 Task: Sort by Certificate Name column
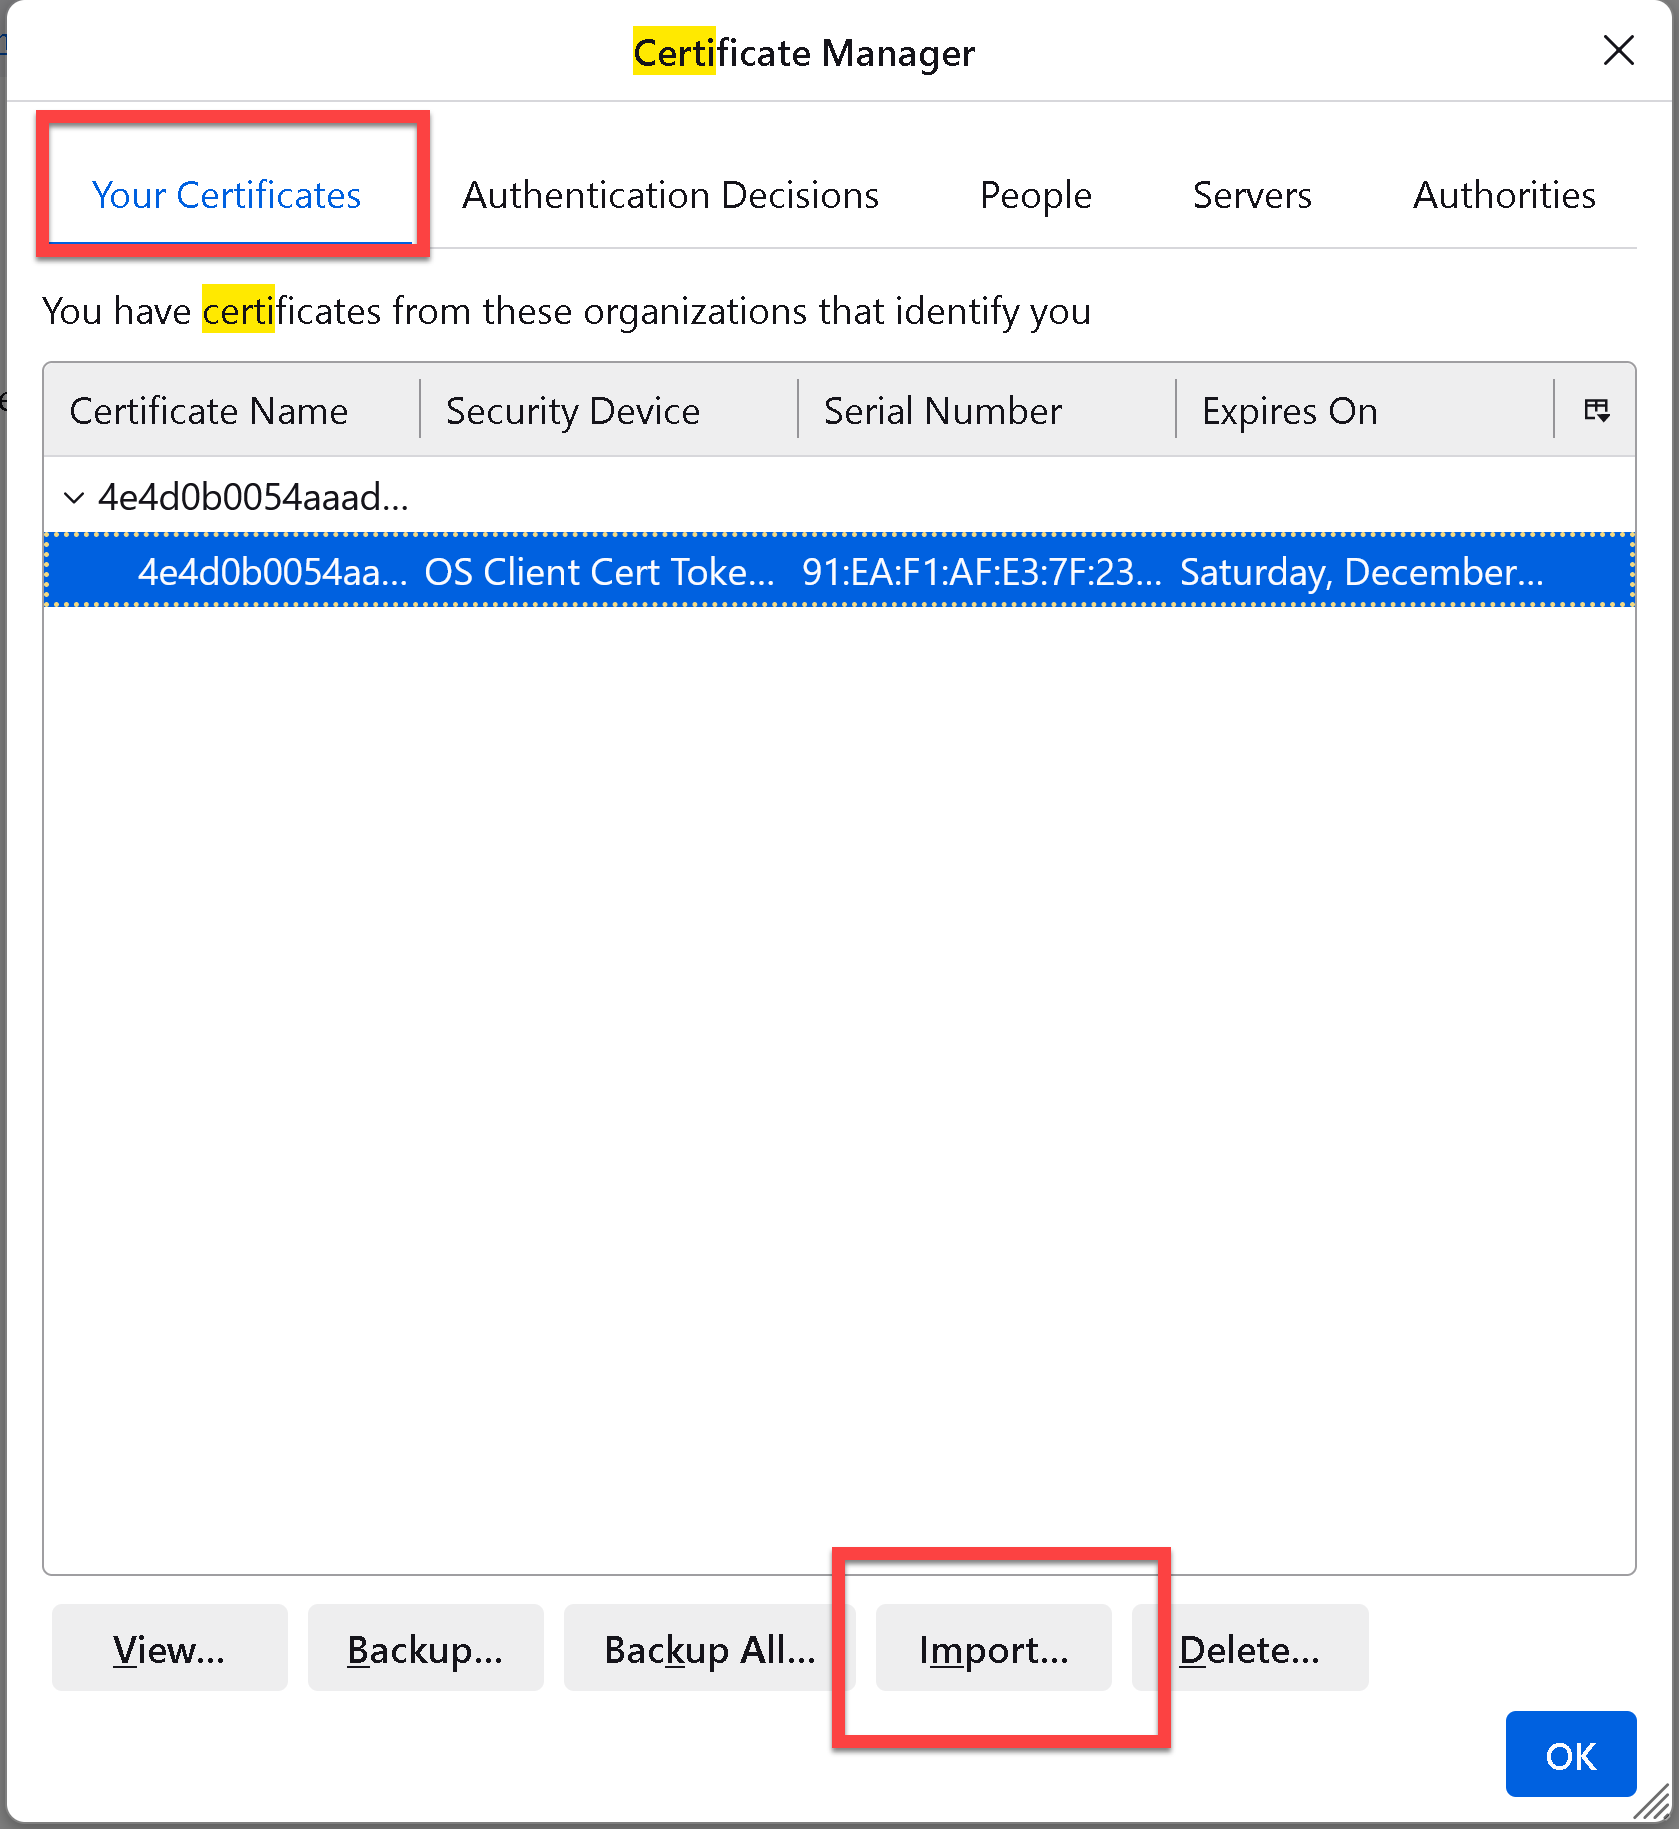209,411
